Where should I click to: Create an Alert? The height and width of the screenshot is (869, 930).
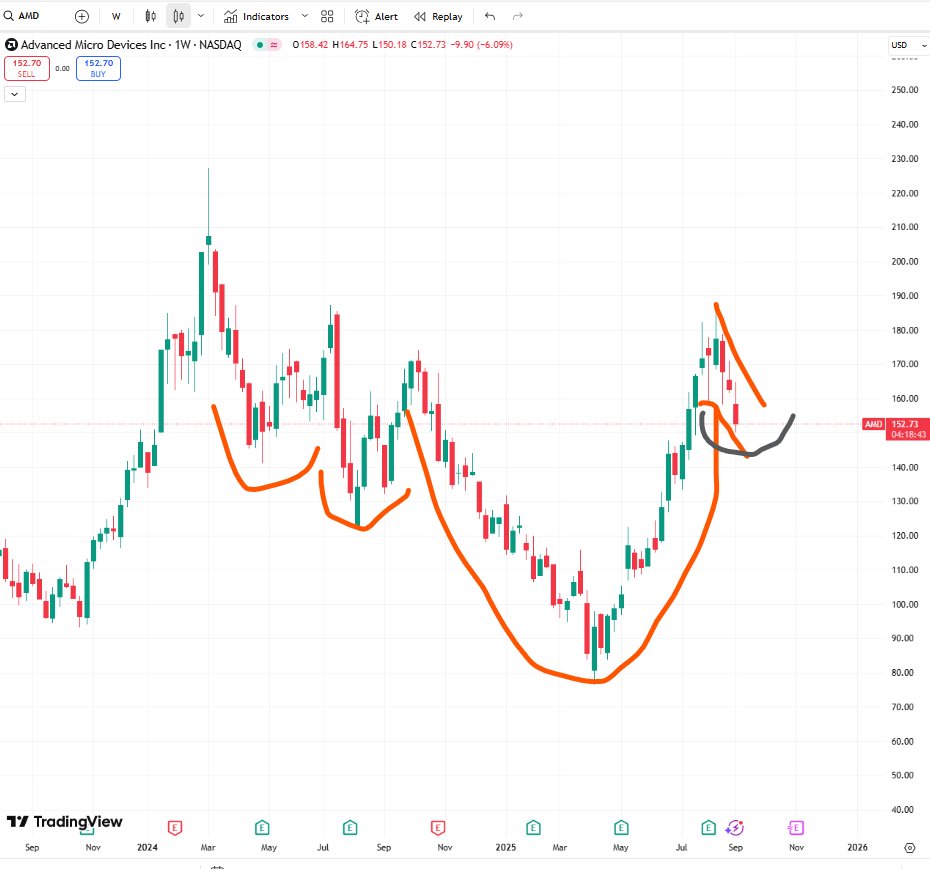(x=377, y=17)
